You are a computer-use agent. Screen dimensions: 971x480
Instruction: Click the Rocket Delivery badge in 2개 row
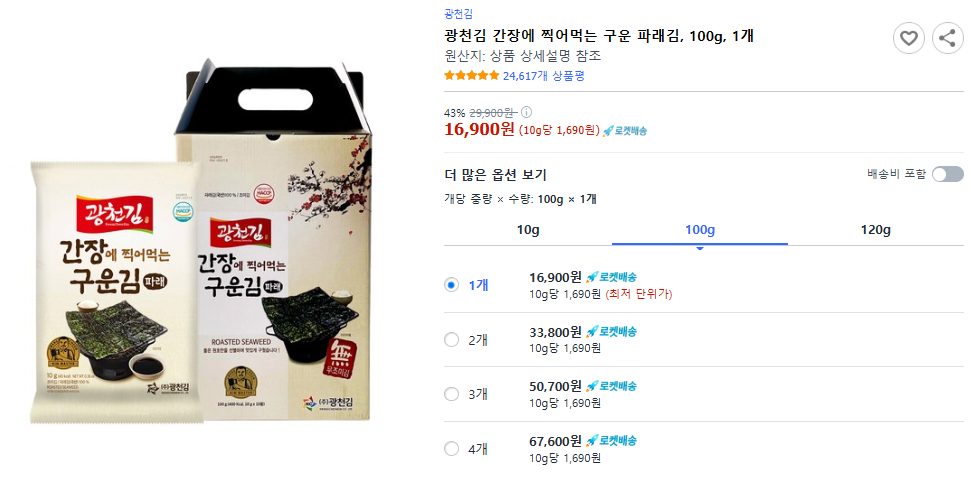pyautogui.click(x=611, y=332)
